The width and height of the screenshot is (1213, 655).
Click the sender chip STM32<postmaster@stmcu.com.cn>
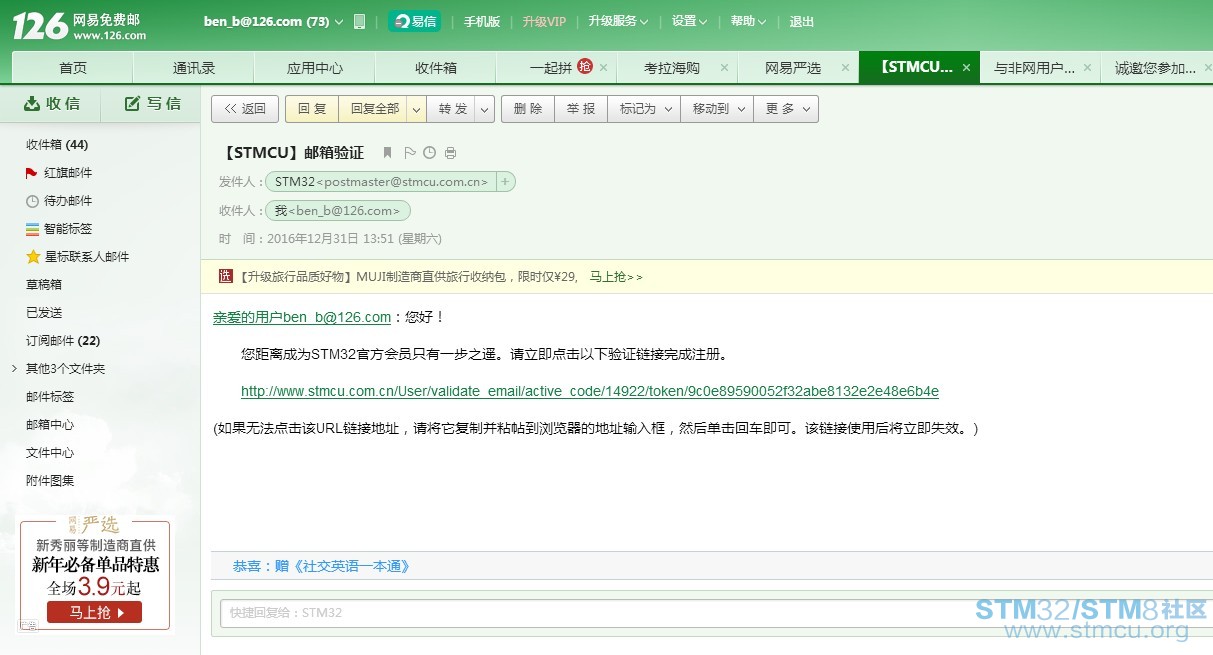click(x=381, y=182)
